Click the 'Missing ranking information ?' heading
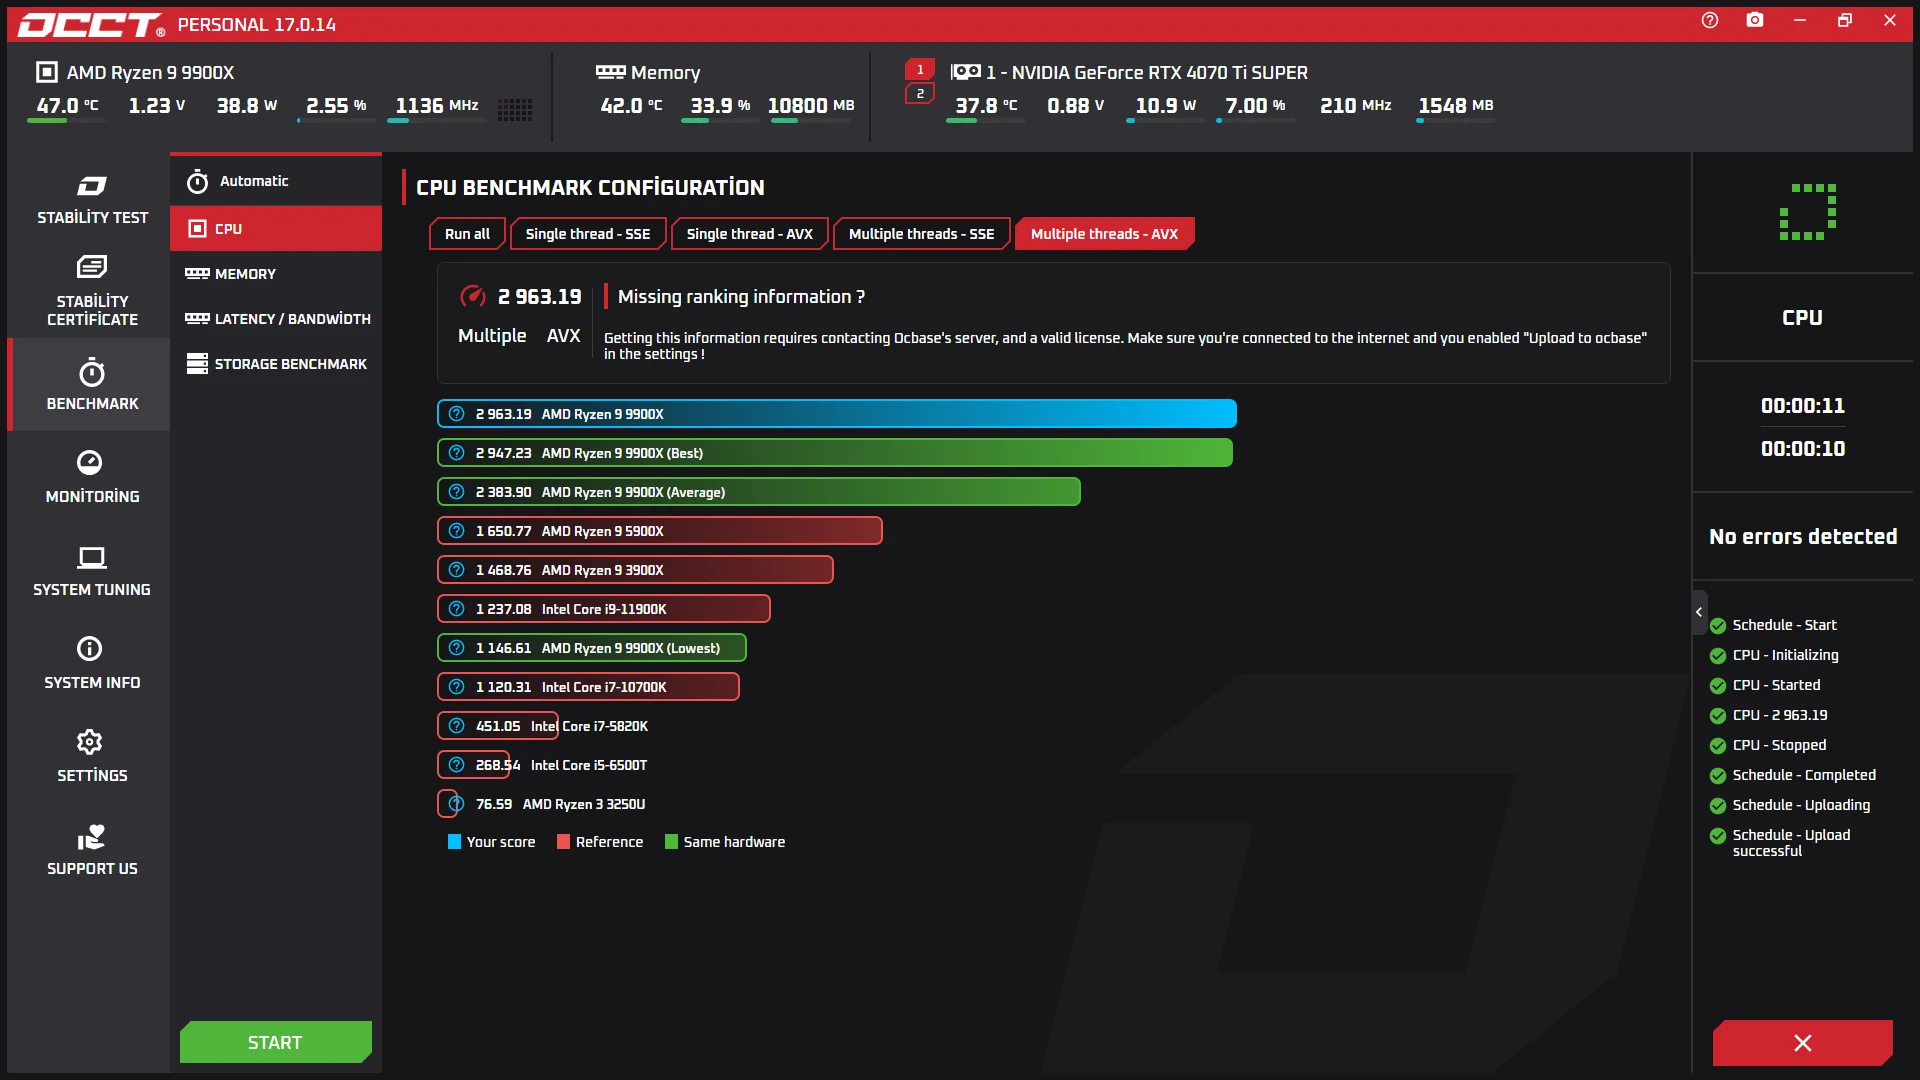The height and width of the screenshot is (1080, 1920). tap(742, 297)
